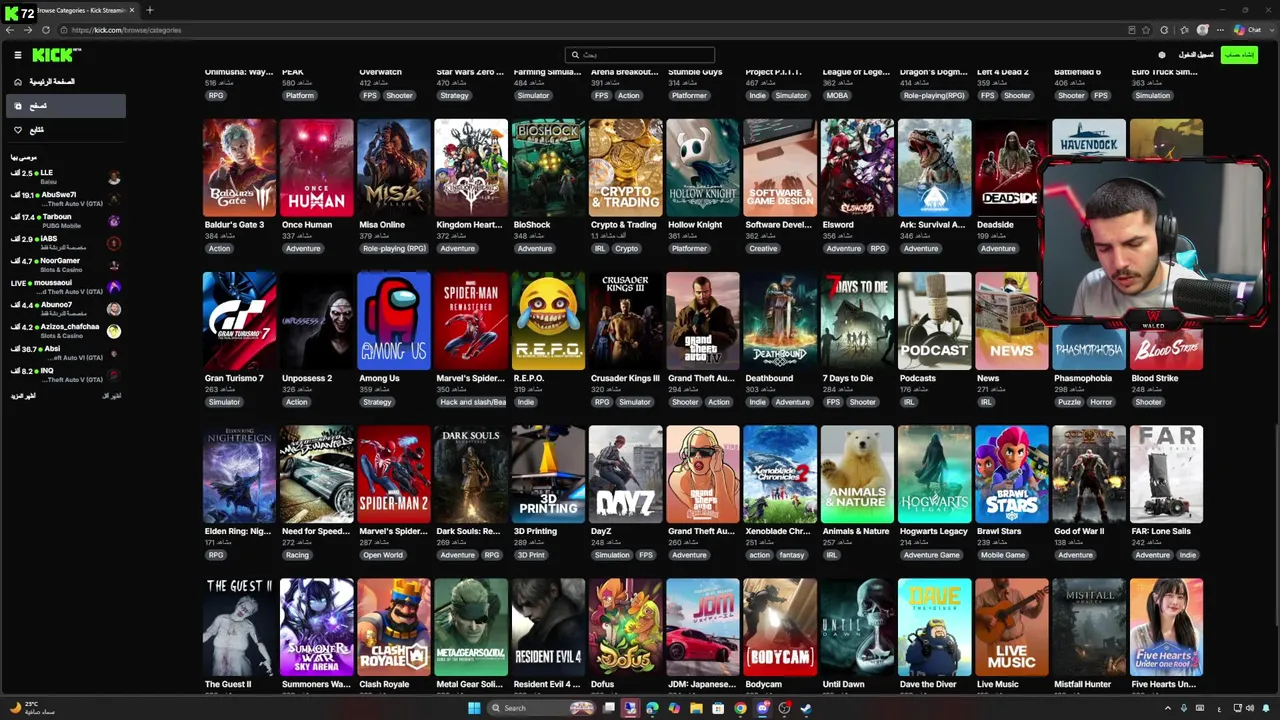This screenshot has height=720, width=1280.
Task: Open the Hollow Knight category title link
Action: (x=695, y=225)
